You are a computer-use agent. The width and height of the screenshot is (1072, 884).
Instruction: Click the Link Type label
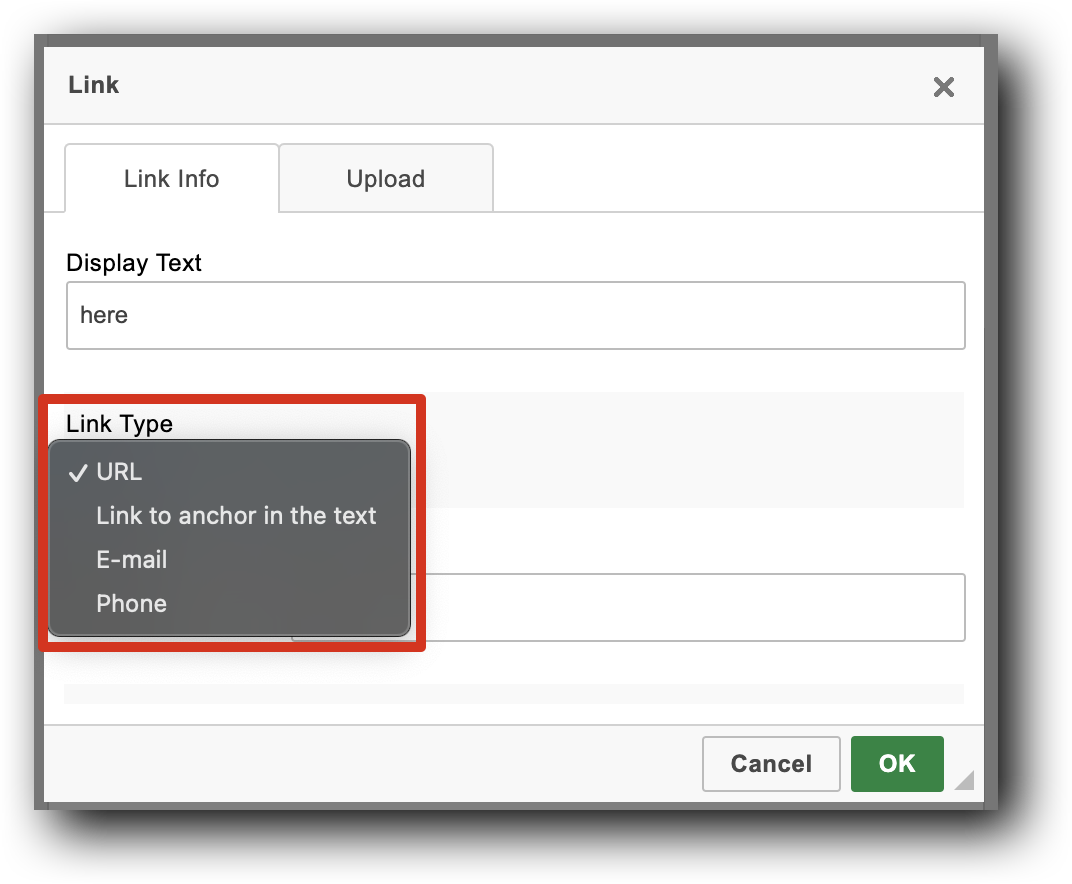pos(118,424)
